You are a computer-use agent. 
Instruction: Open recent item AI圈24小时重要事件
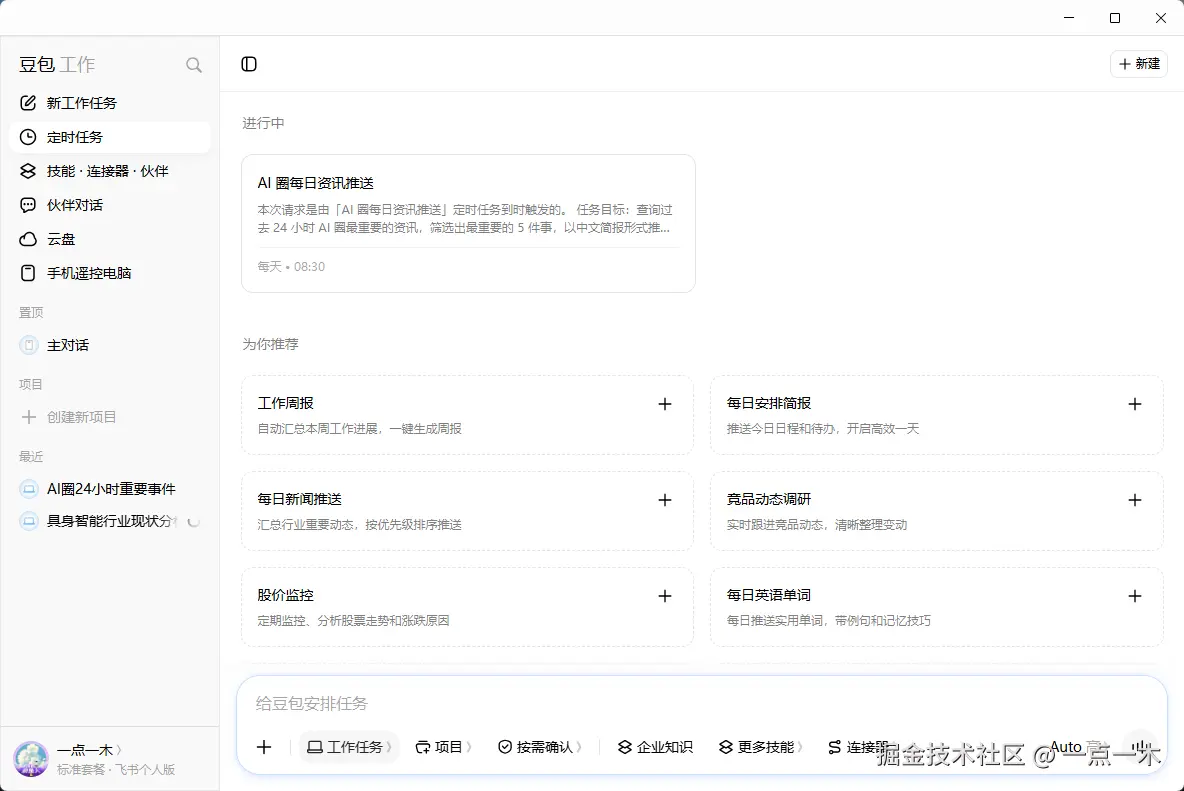109,489
